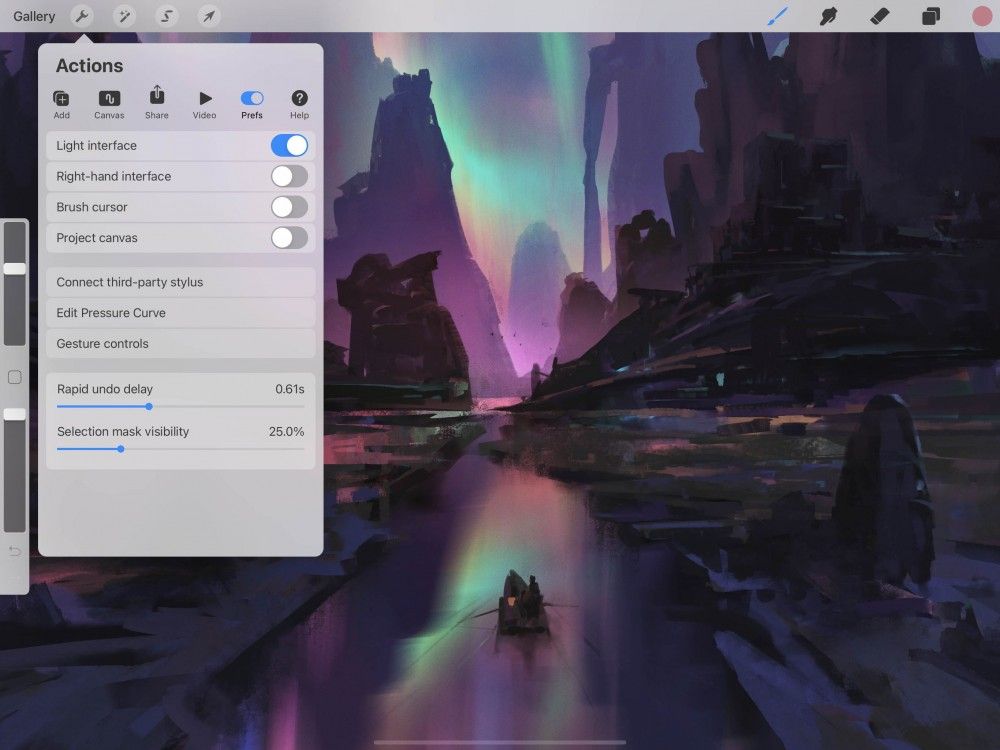Enable the Right-hand interface option
The height and width of the screenshot is (750, 1000).
(x=290, y=176)
